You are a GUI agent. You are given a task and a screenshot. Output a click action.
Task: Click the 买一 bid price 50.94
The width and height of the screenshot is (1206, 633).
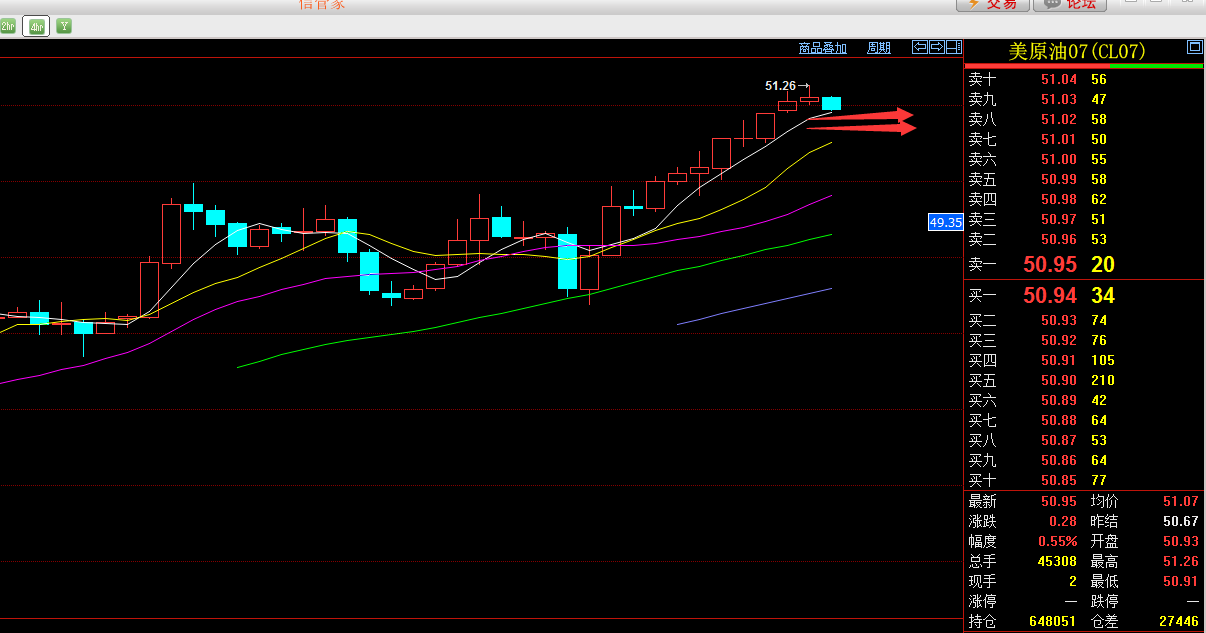pos(1050,296)
